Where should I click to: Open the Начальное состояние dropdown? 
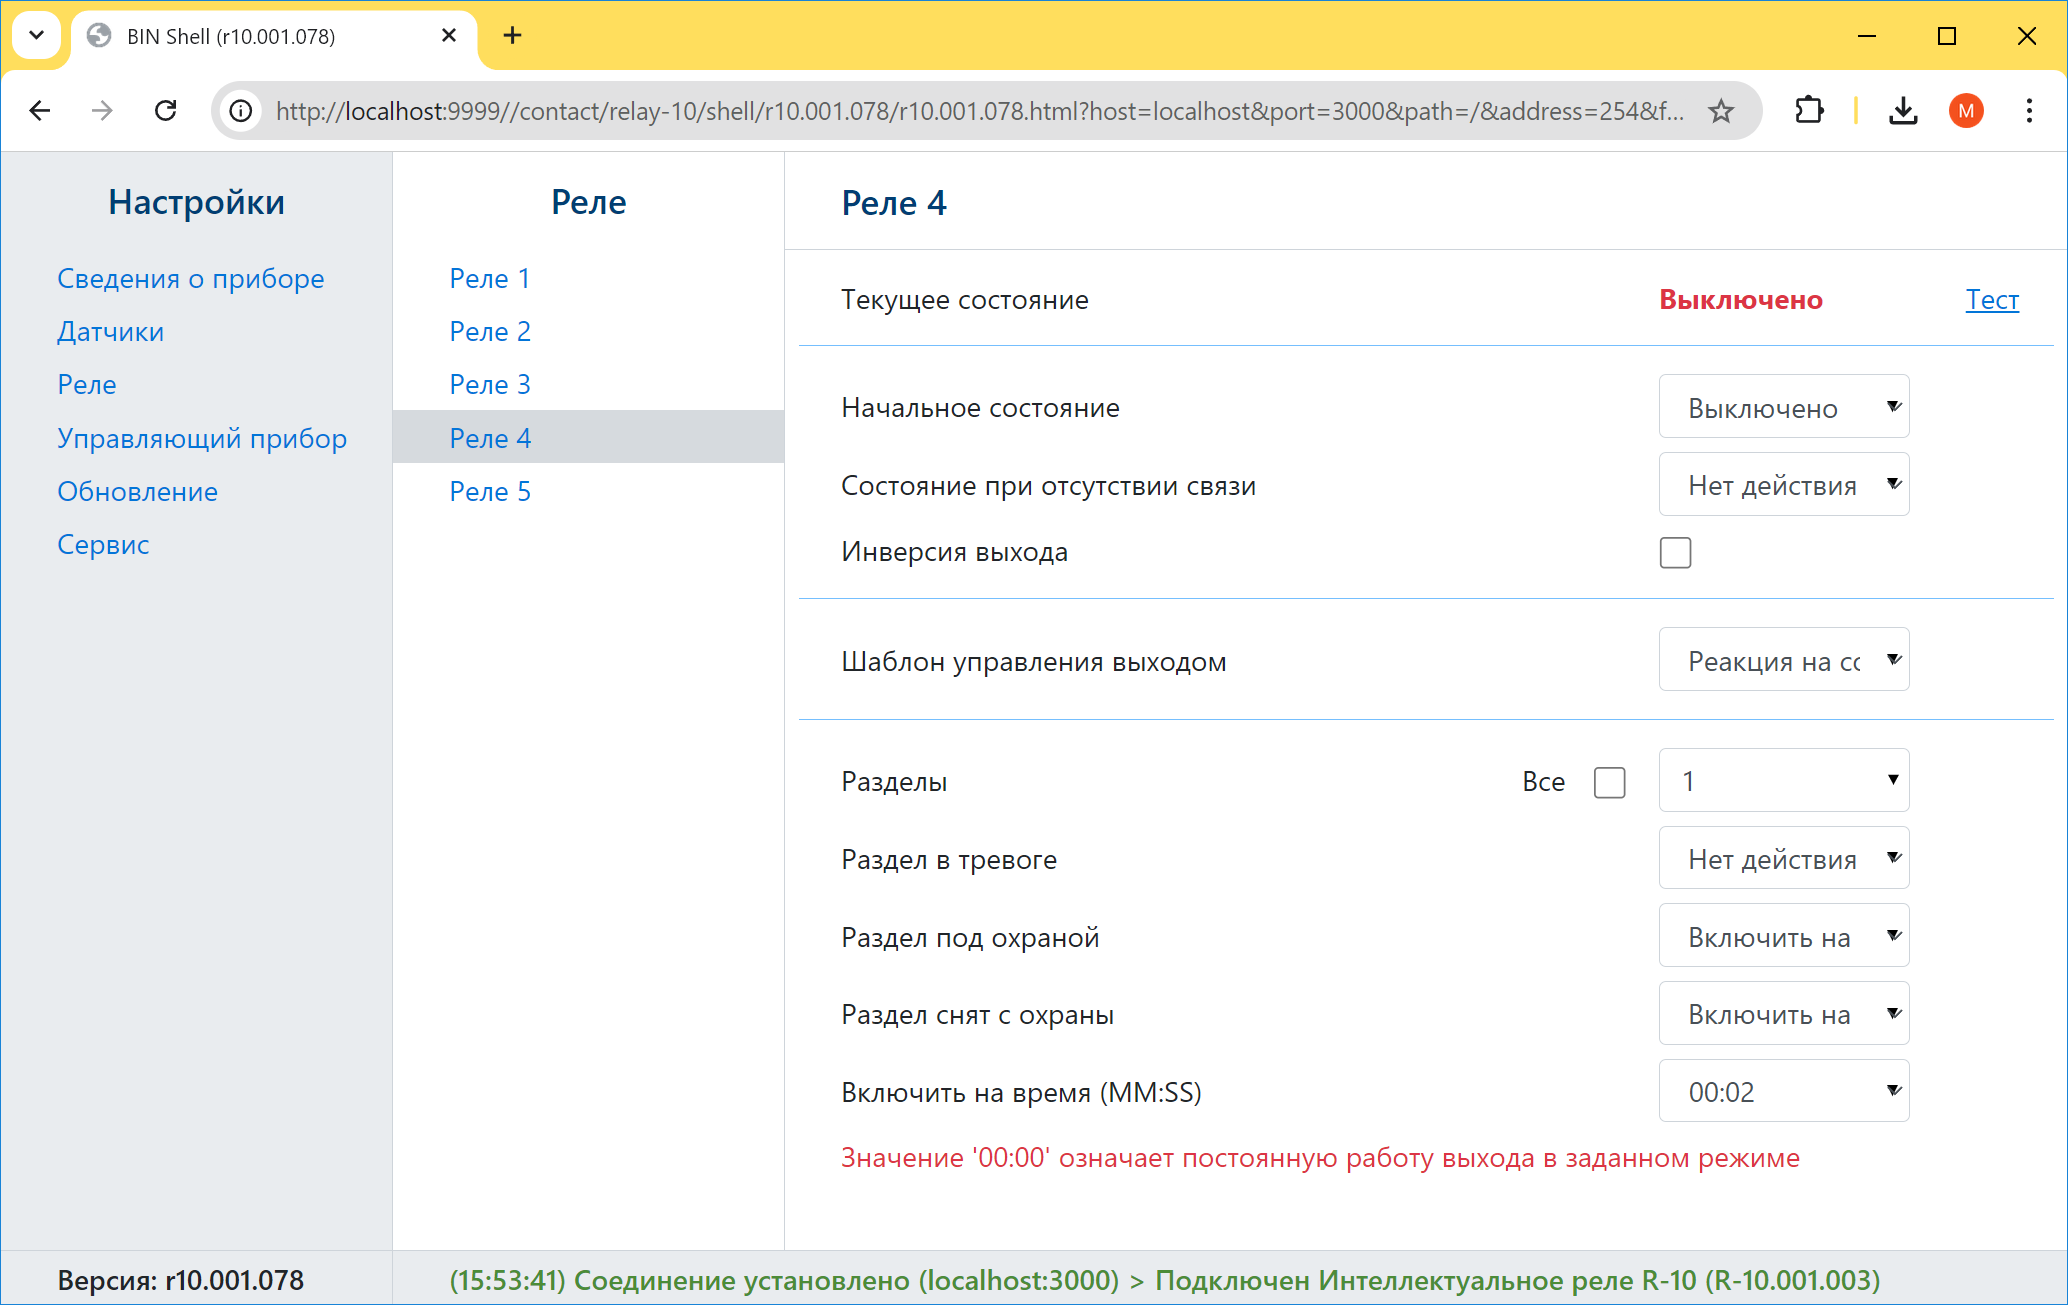(x=1784, y=407)
